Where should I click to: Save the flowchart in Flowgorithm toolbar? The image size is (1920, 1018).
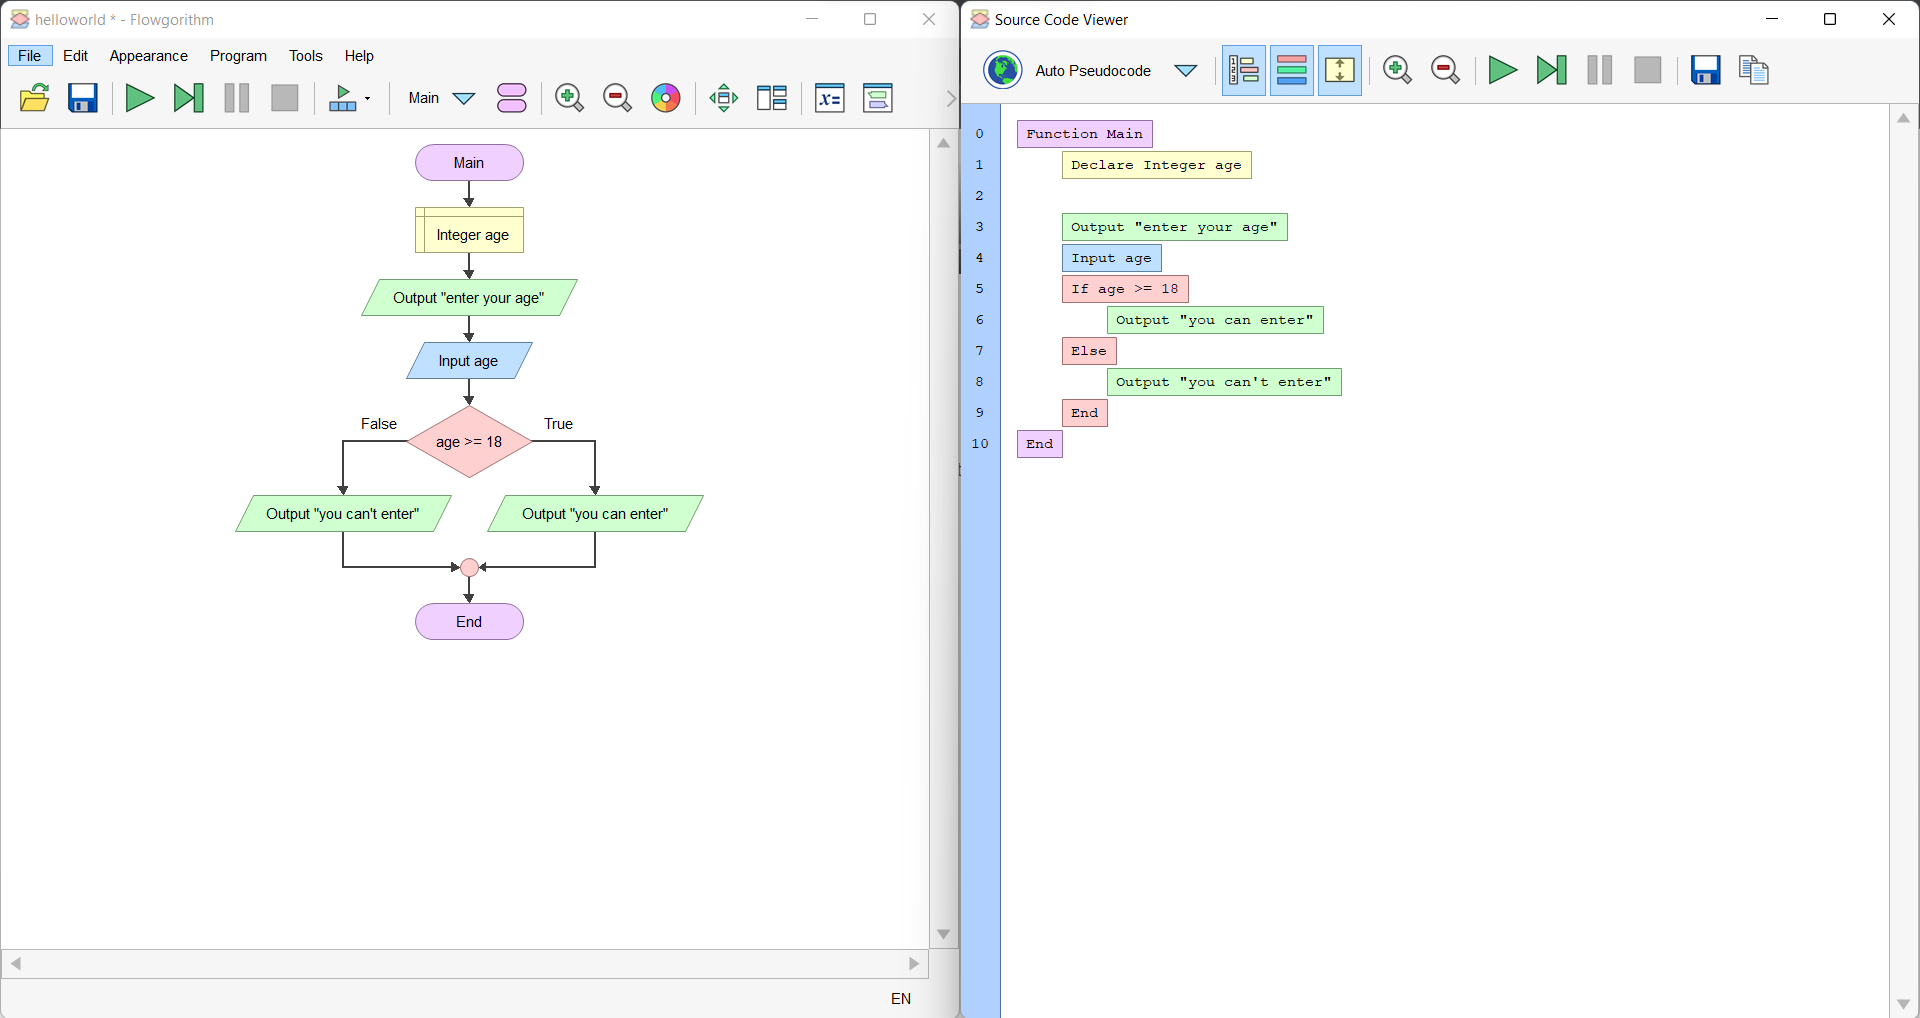coord(83,98)
